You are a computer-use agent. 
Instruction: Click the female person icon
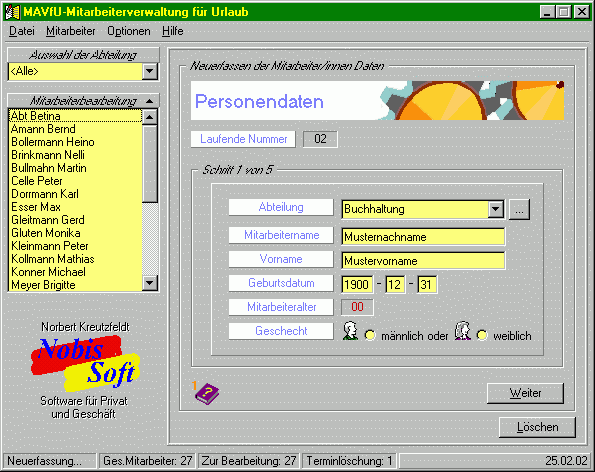point(463,330)
